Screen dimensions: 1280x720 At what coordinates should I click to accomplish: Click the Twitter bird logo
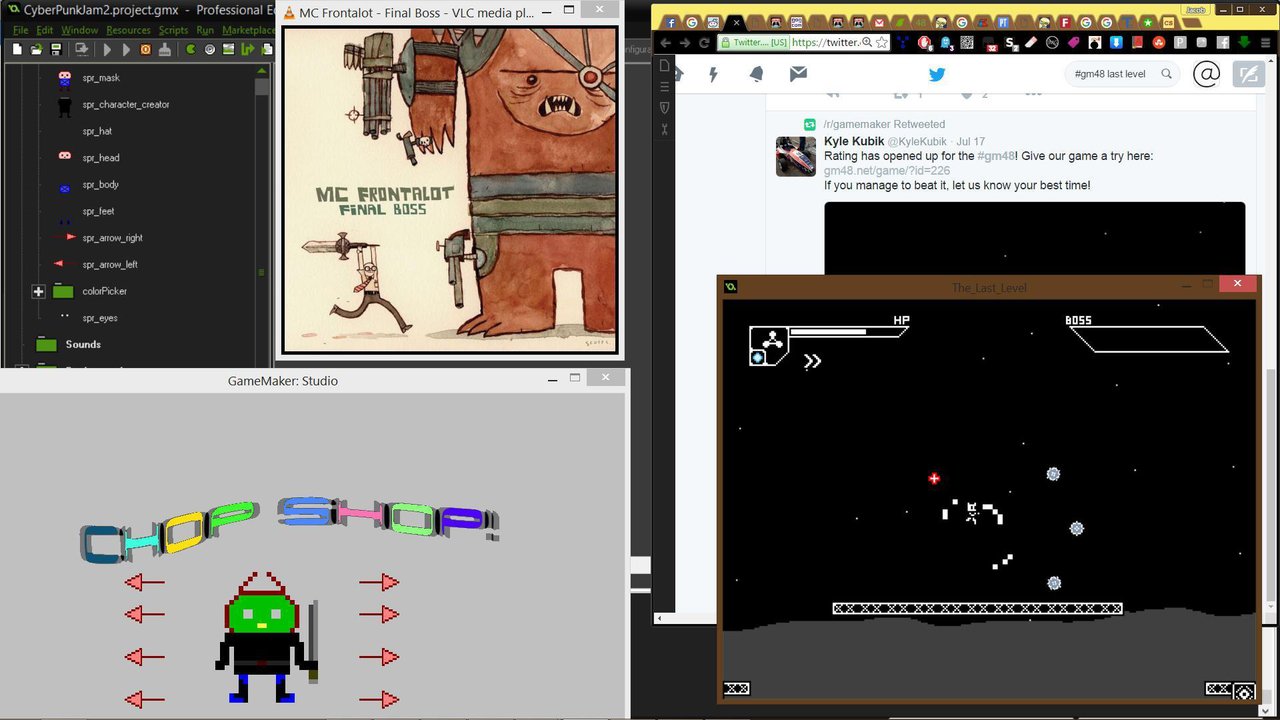(x=937, y=74)
